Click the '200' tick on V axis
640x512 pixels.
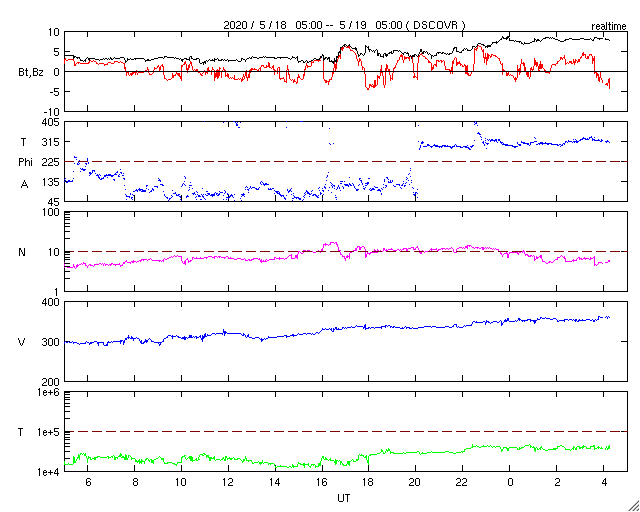52,382
